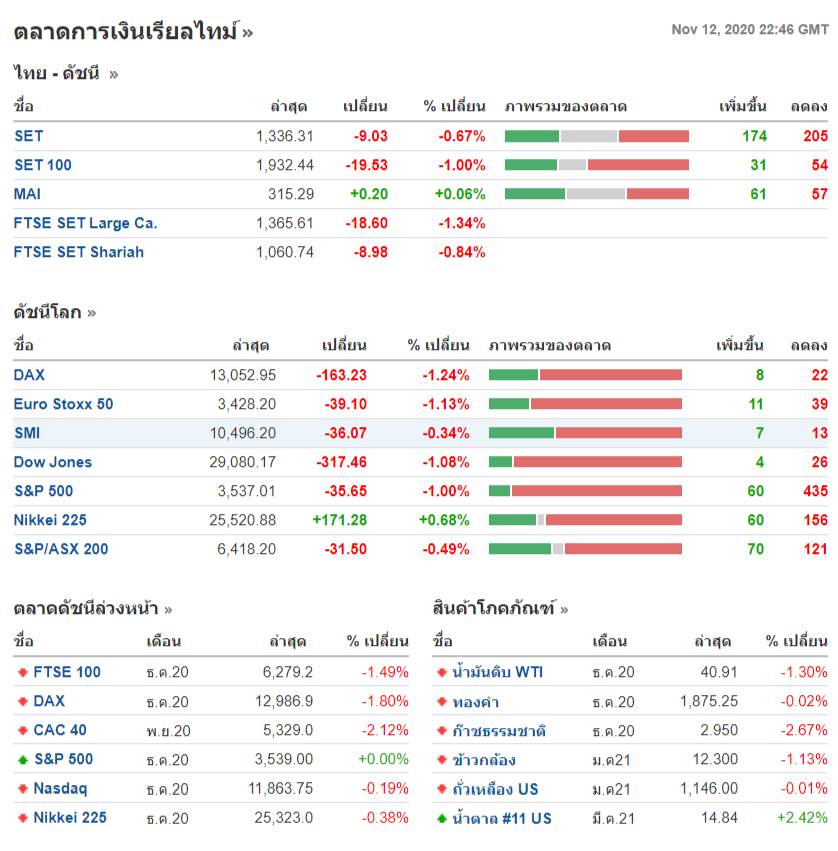Click the SET market overview bar

click(597, 136)
